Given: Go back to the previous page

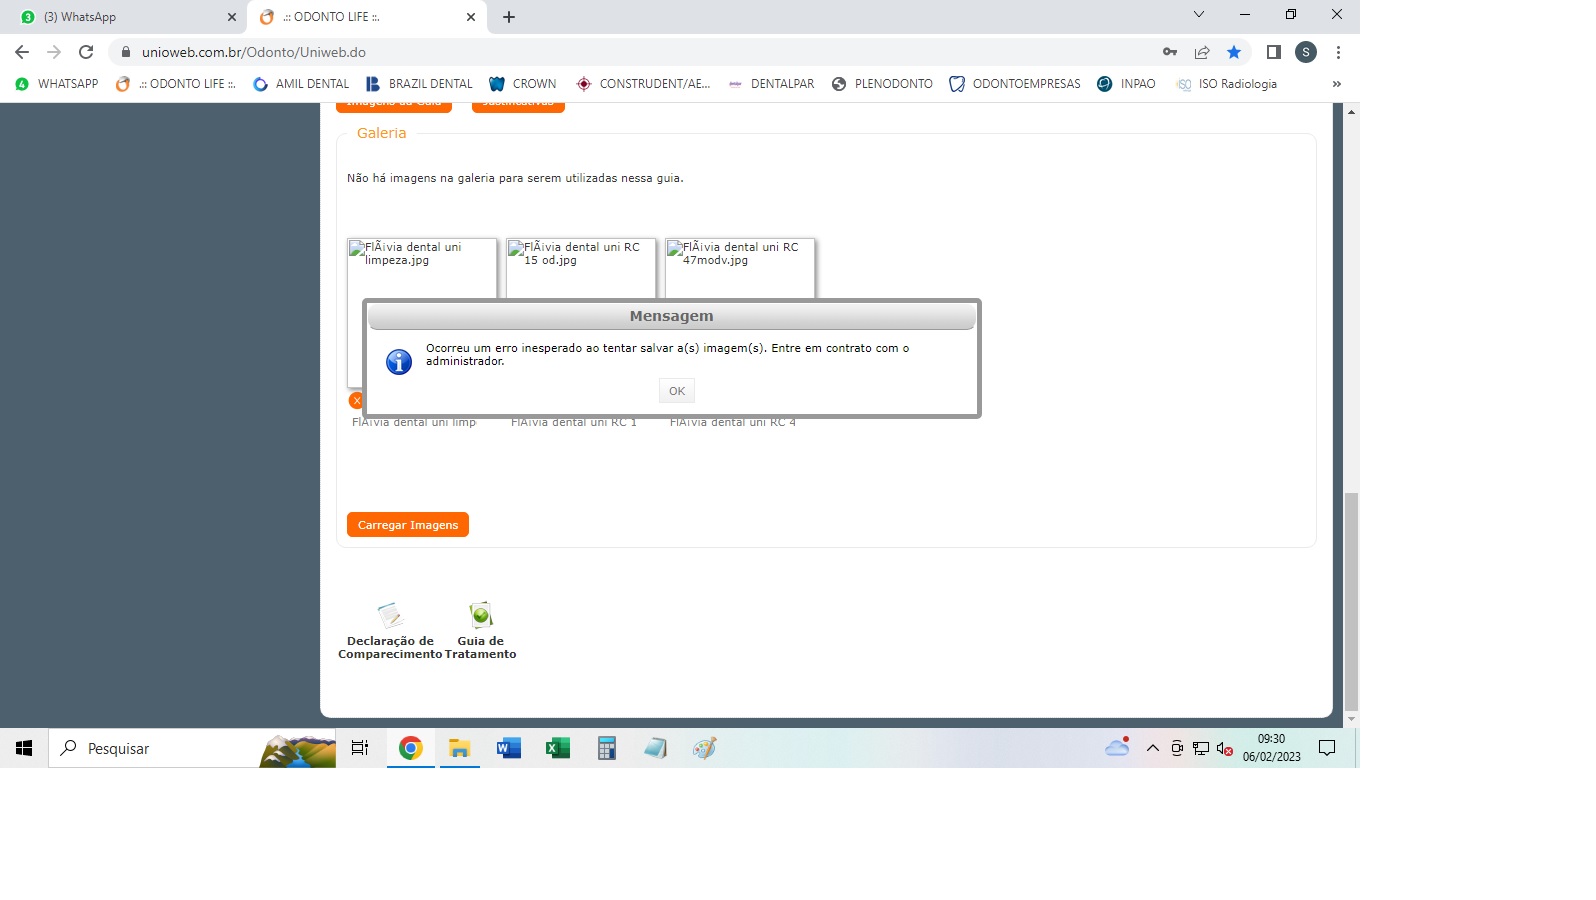Looking at the screenshot, I should (x=22, y=52).
